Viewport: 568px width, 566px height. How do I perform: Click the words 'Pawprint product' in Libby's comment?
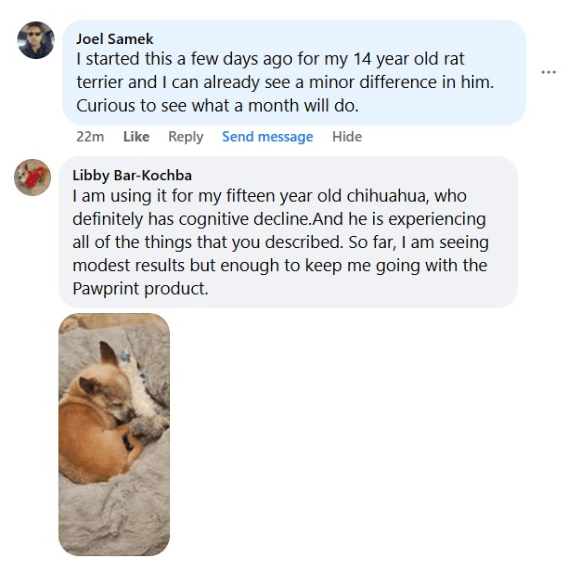click(x=140, y=288)
